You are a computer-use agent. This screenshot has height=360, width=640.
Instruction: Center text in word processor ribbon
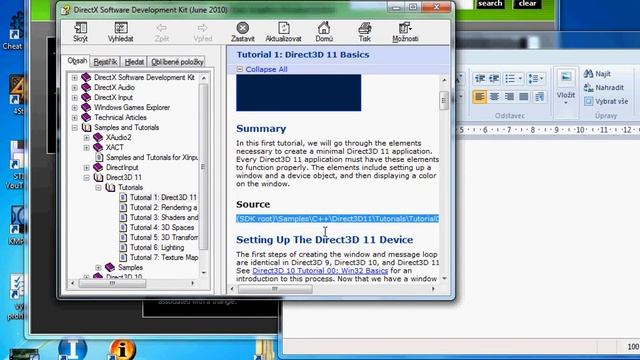[494, 97]
